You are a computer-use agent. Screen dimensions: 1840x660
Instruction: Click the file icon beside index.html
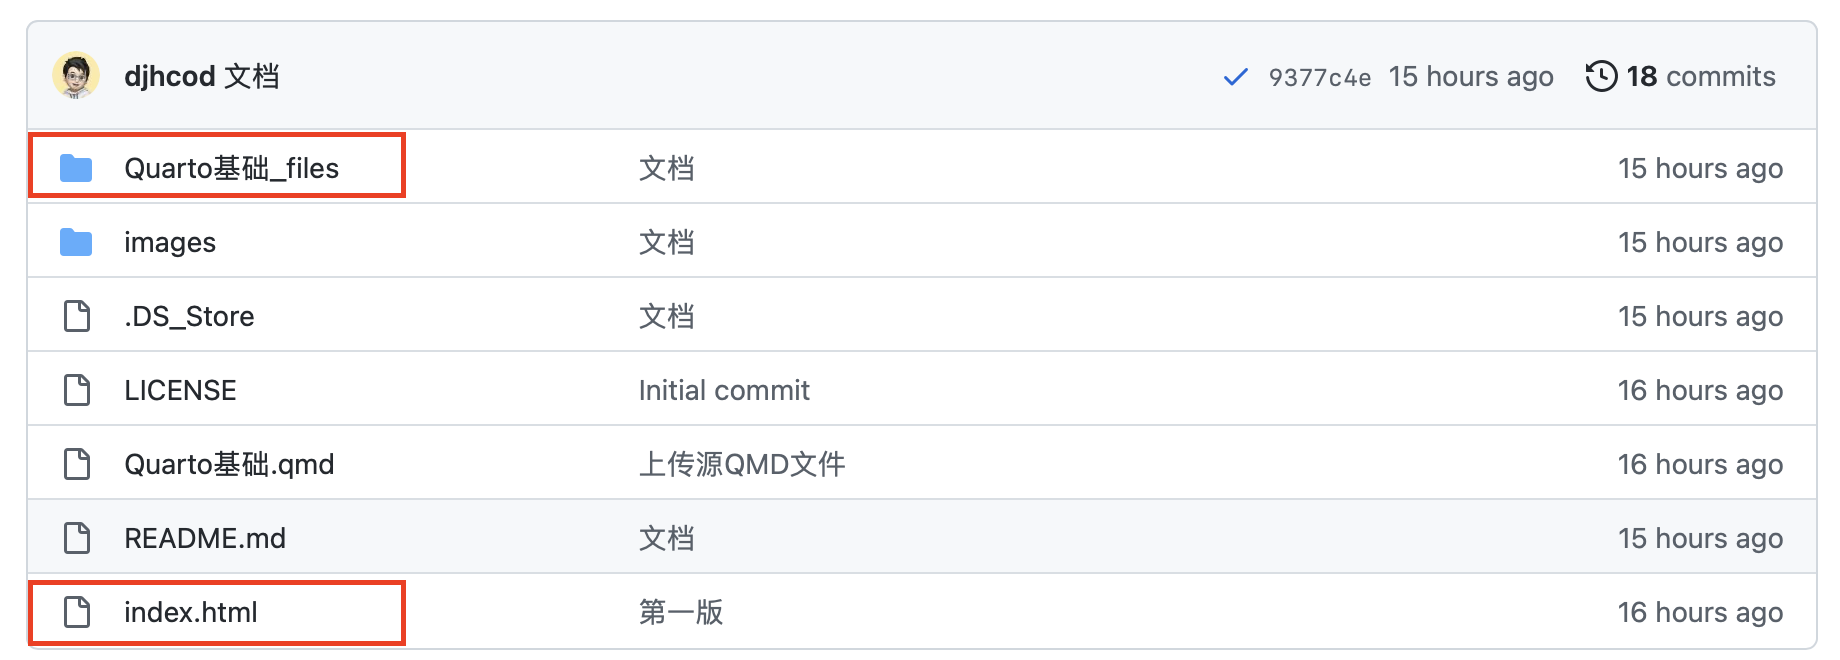coord(75,612)
